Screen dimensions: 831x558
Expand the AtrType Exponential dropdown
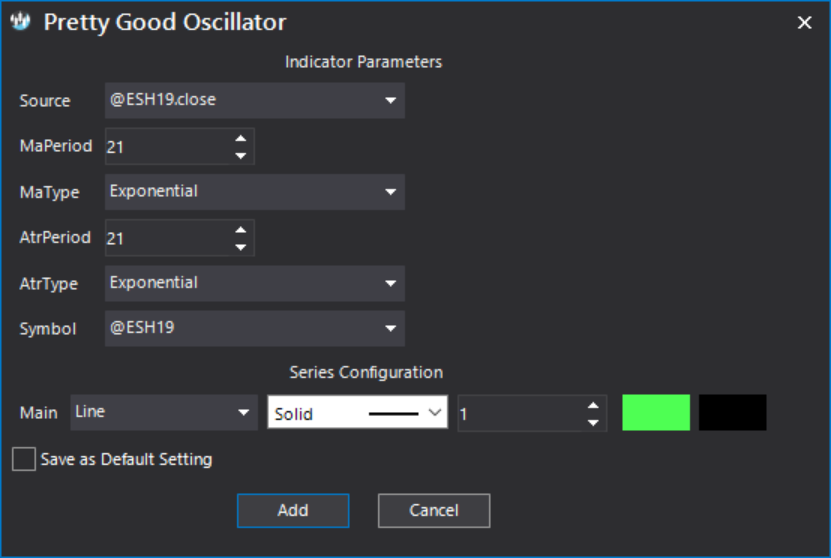[x=255, y=284]
